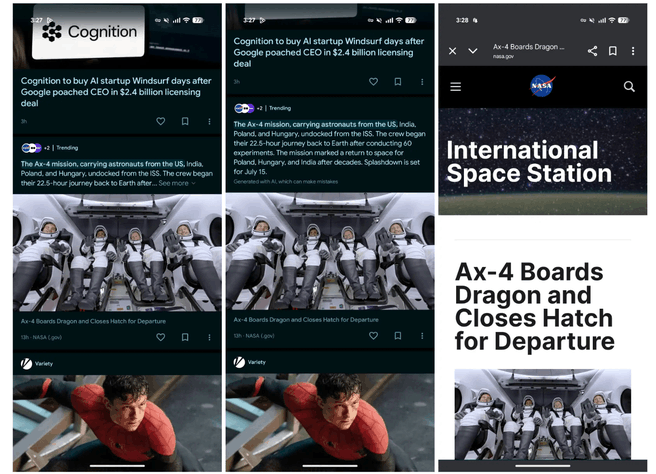Open overflow menu for NASA article under collapsed summary
656x474 pixels.
pyautogui.click(x=209, y=337)
